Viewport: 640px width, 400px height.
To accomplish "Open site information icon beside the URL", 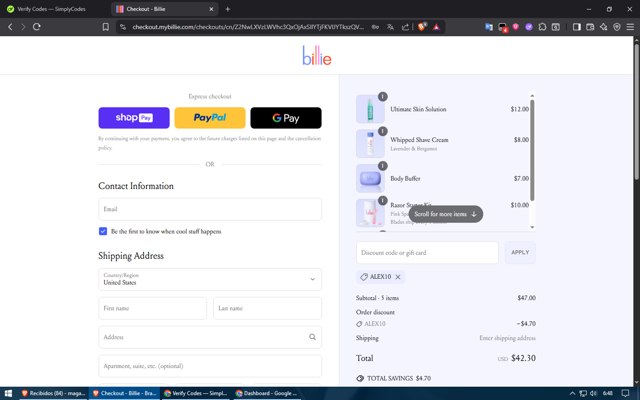I will coord(122,27).
